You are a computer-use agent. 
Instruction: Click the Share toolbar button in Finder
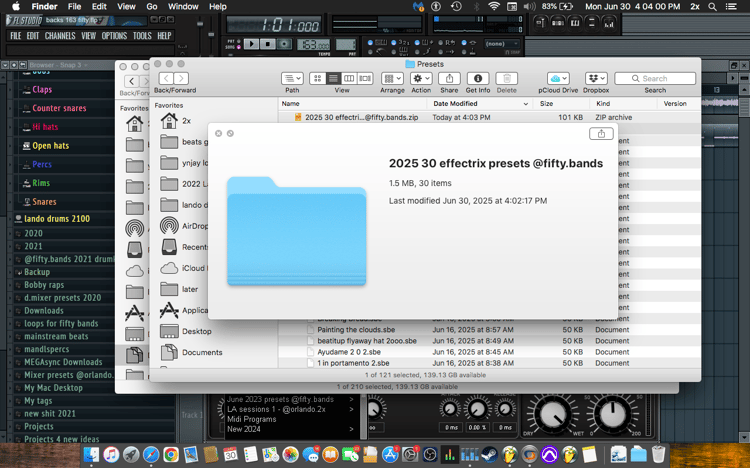click(449, 78)
